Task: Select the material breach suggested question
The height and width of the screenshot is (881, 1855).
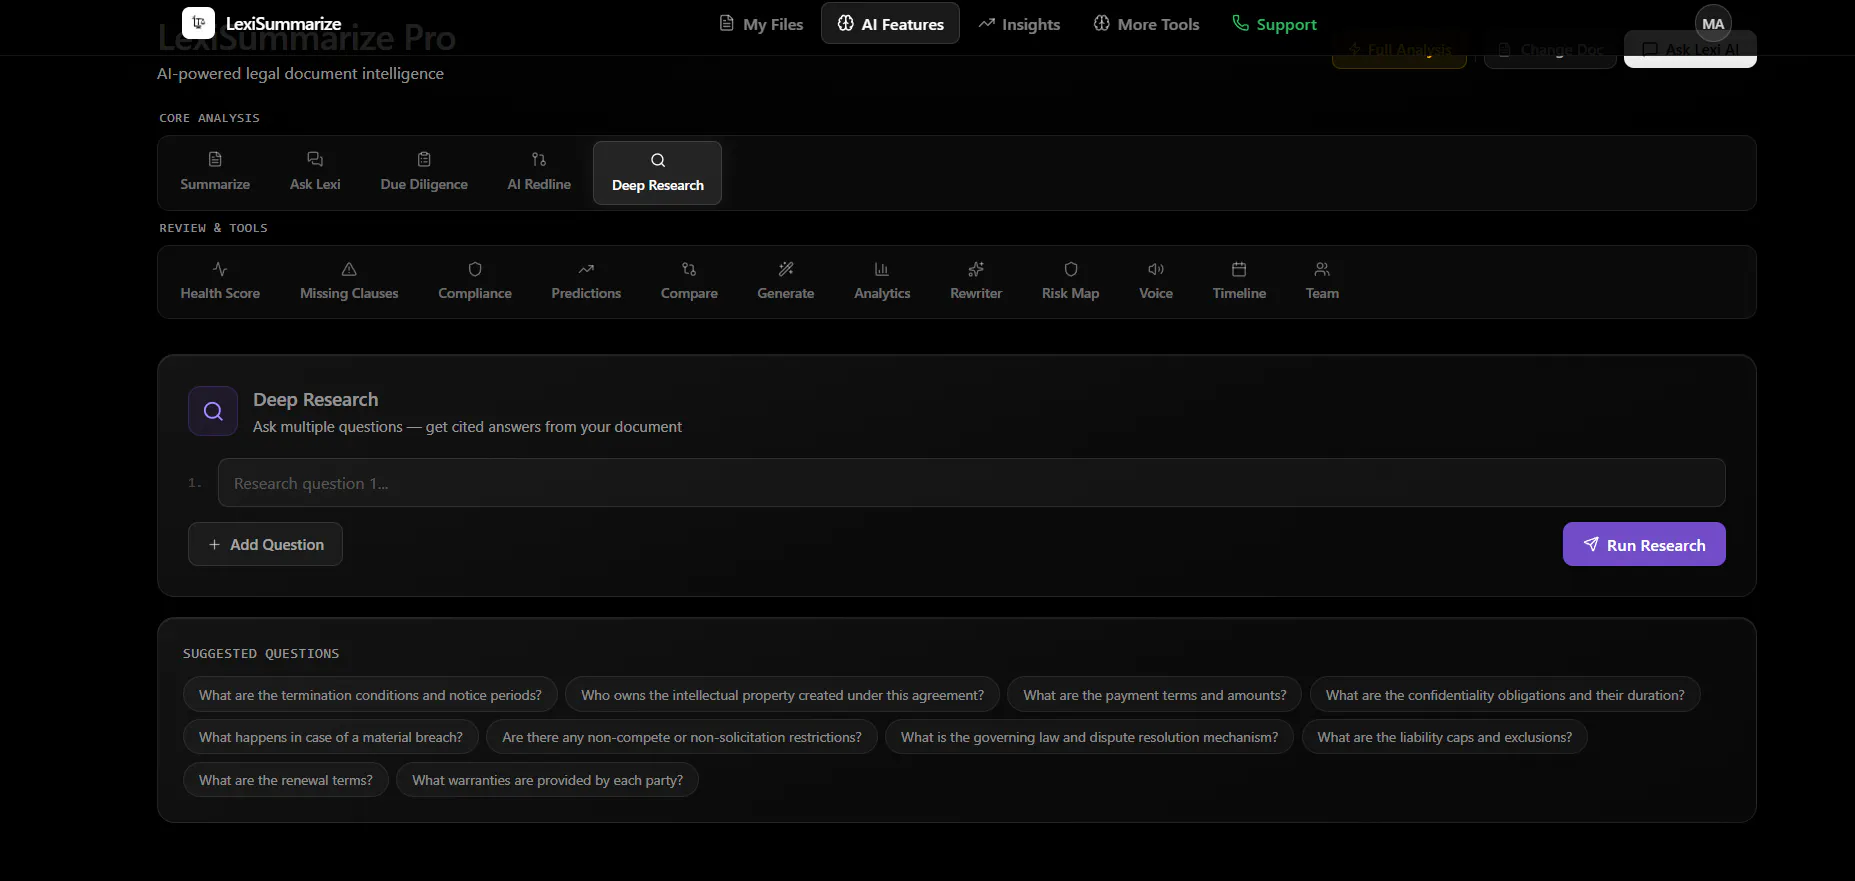Action: click(331, 737)
